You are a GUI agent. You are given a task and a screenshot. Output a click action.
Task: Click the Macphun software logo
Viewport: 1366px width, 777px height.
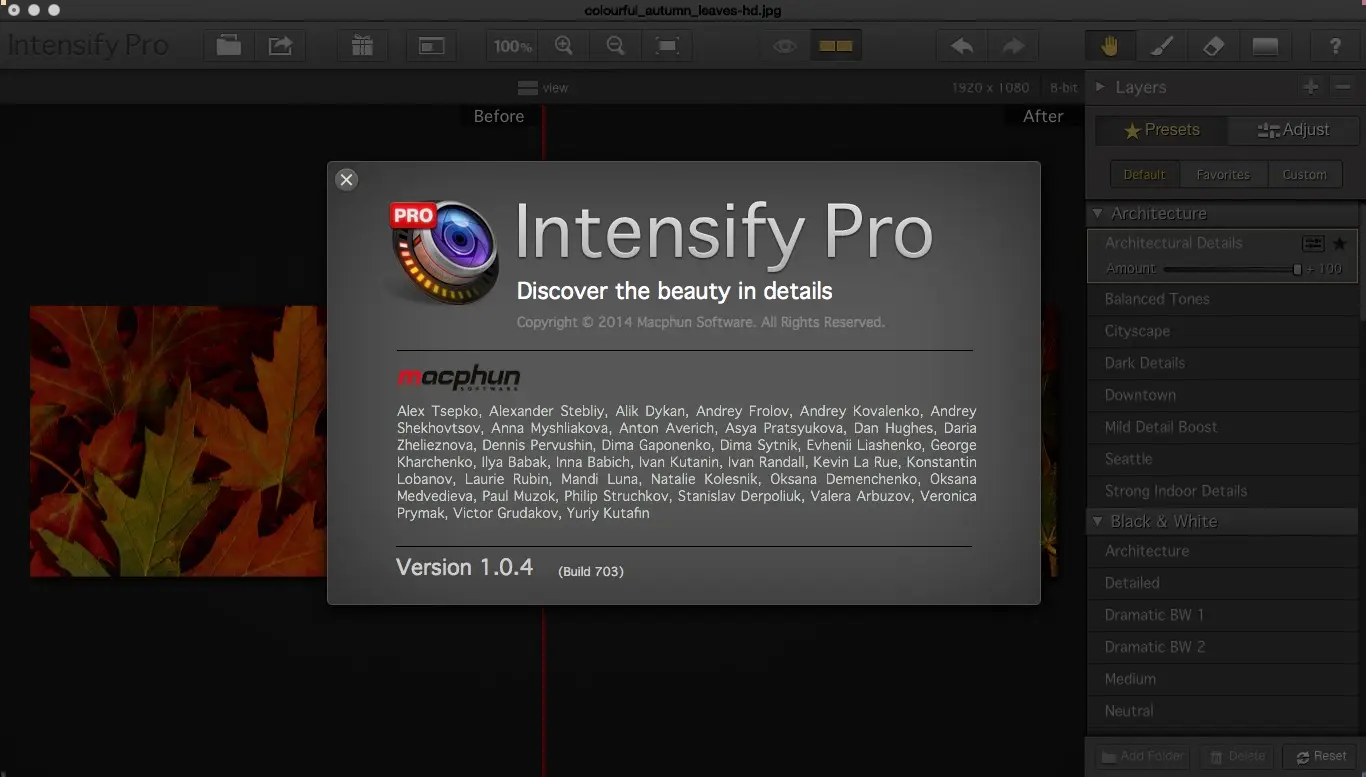pyautogui.click(x=458, y=377)
